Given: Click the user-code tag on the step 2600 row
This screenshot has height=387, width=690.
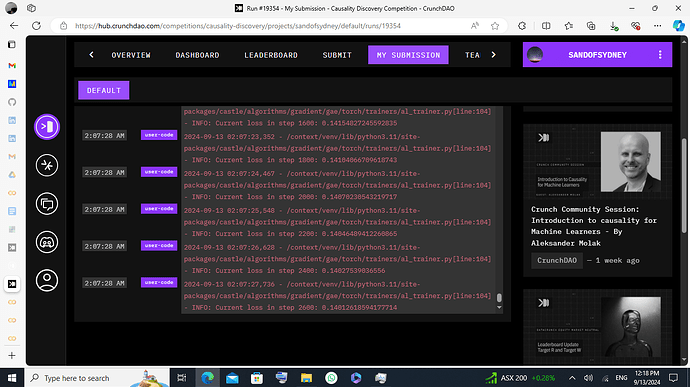Looking at the screenshot, I should pyautogui.click(x=159, y=282).
